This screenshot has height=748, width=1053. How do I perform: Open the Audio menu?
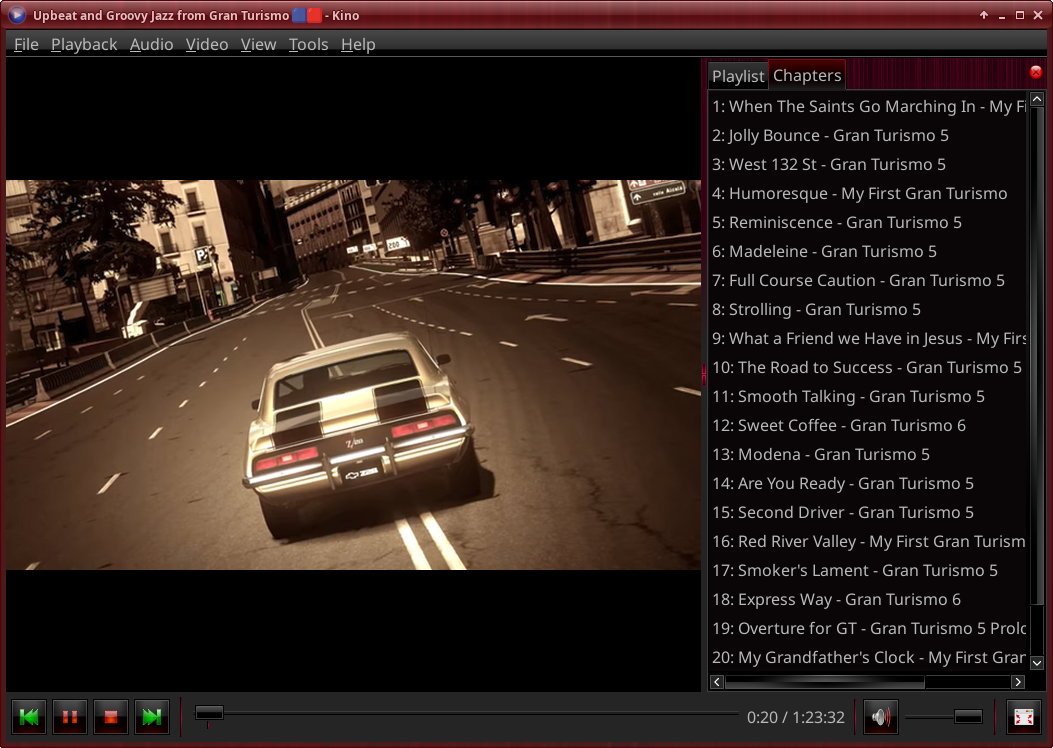tap(151, 44)
